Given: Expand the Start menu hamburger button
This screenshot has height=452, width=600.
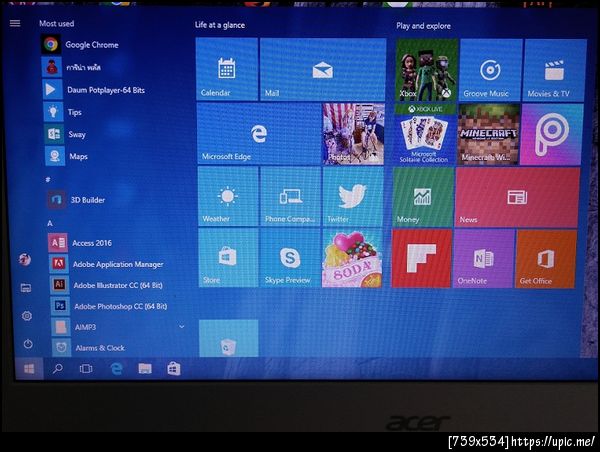Looking at the screenshot, I should 15,23.
